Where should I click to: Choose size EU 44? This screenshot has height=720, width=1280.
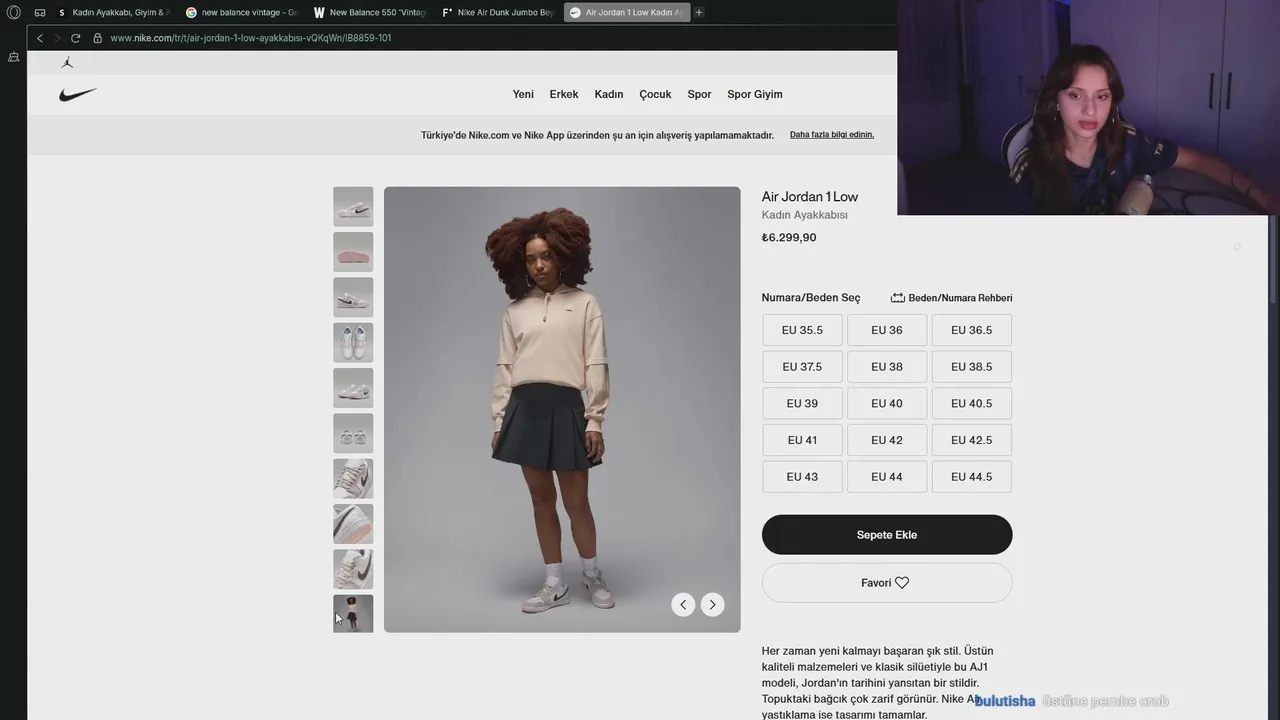point(887,477)
